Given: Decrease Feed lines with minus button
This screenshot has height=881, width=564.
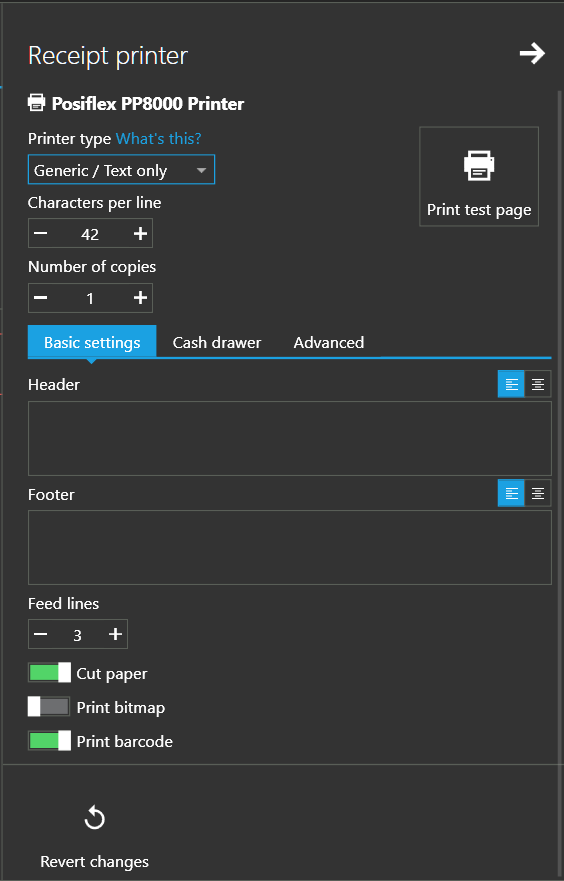Looking at the screenshot, I should (40, 634).
